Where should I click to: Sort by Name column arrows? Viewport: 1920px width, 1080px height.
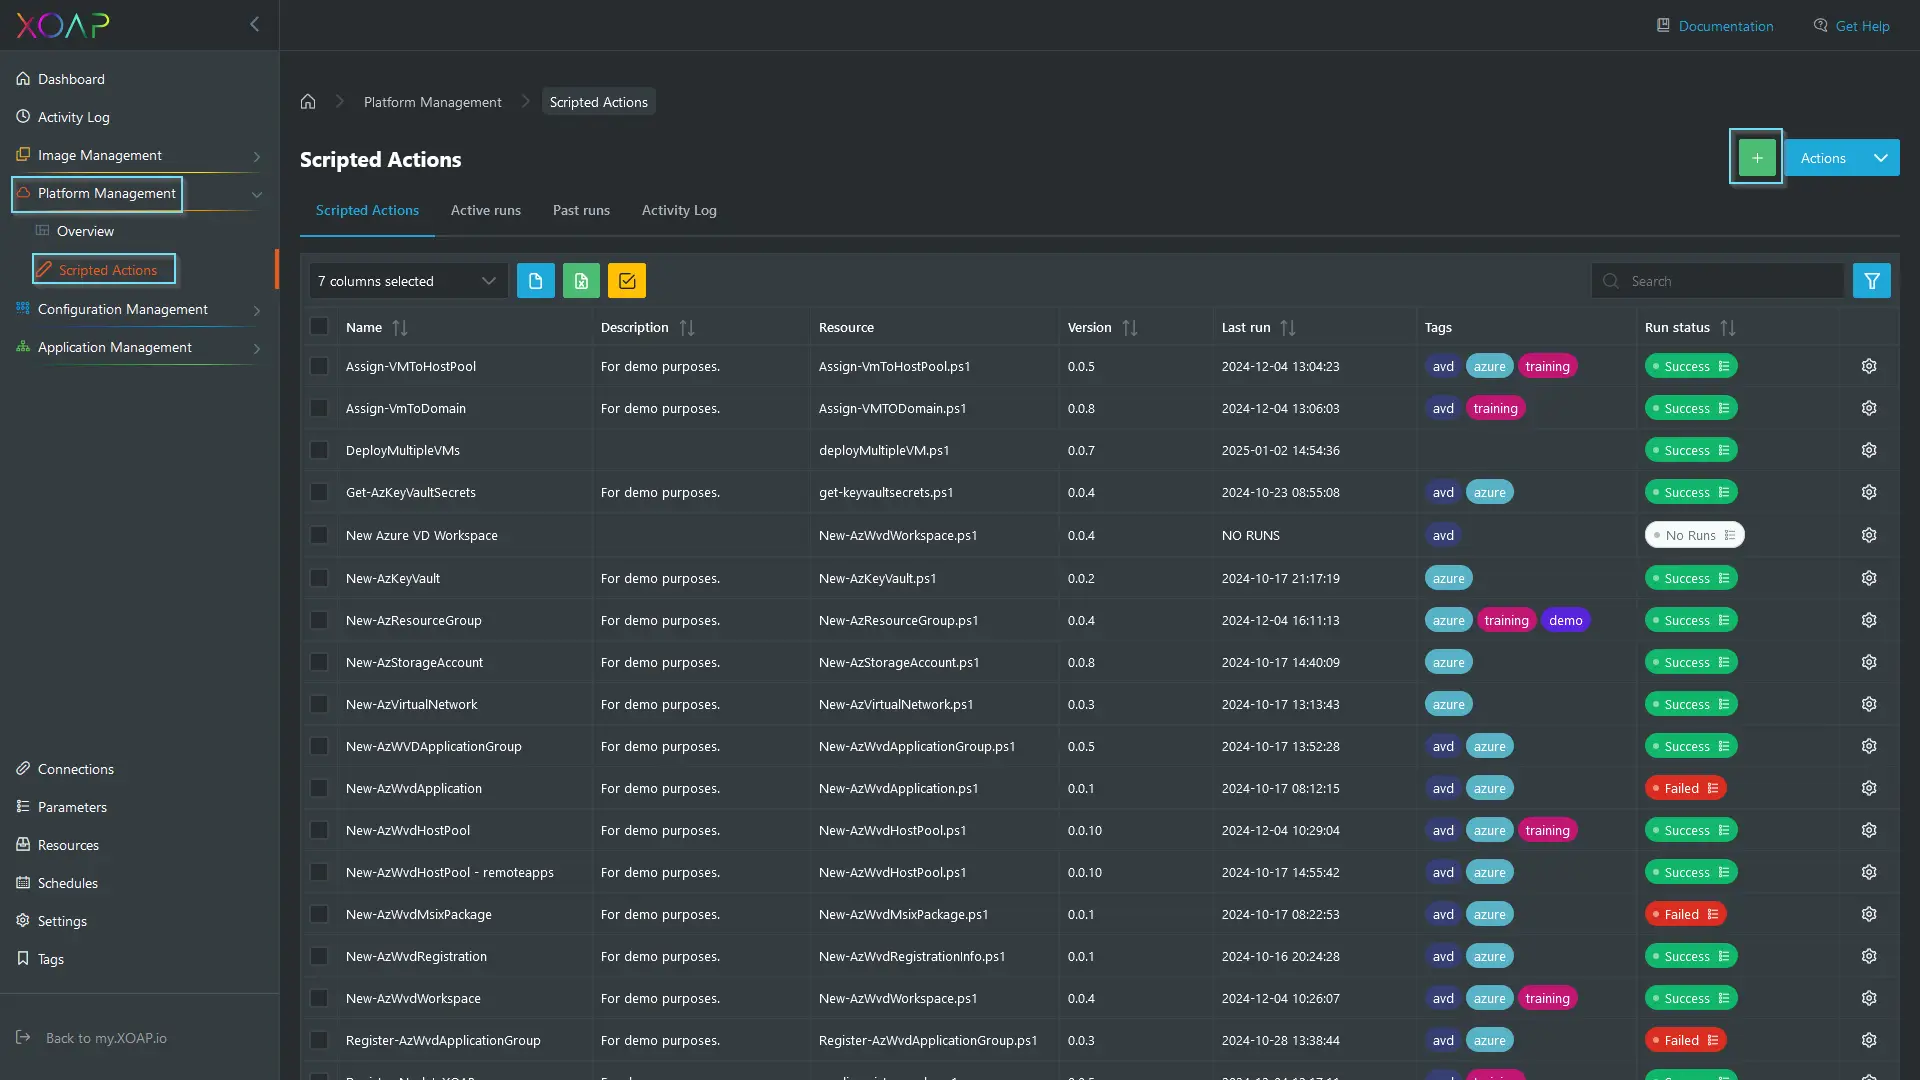coord(400,327)
